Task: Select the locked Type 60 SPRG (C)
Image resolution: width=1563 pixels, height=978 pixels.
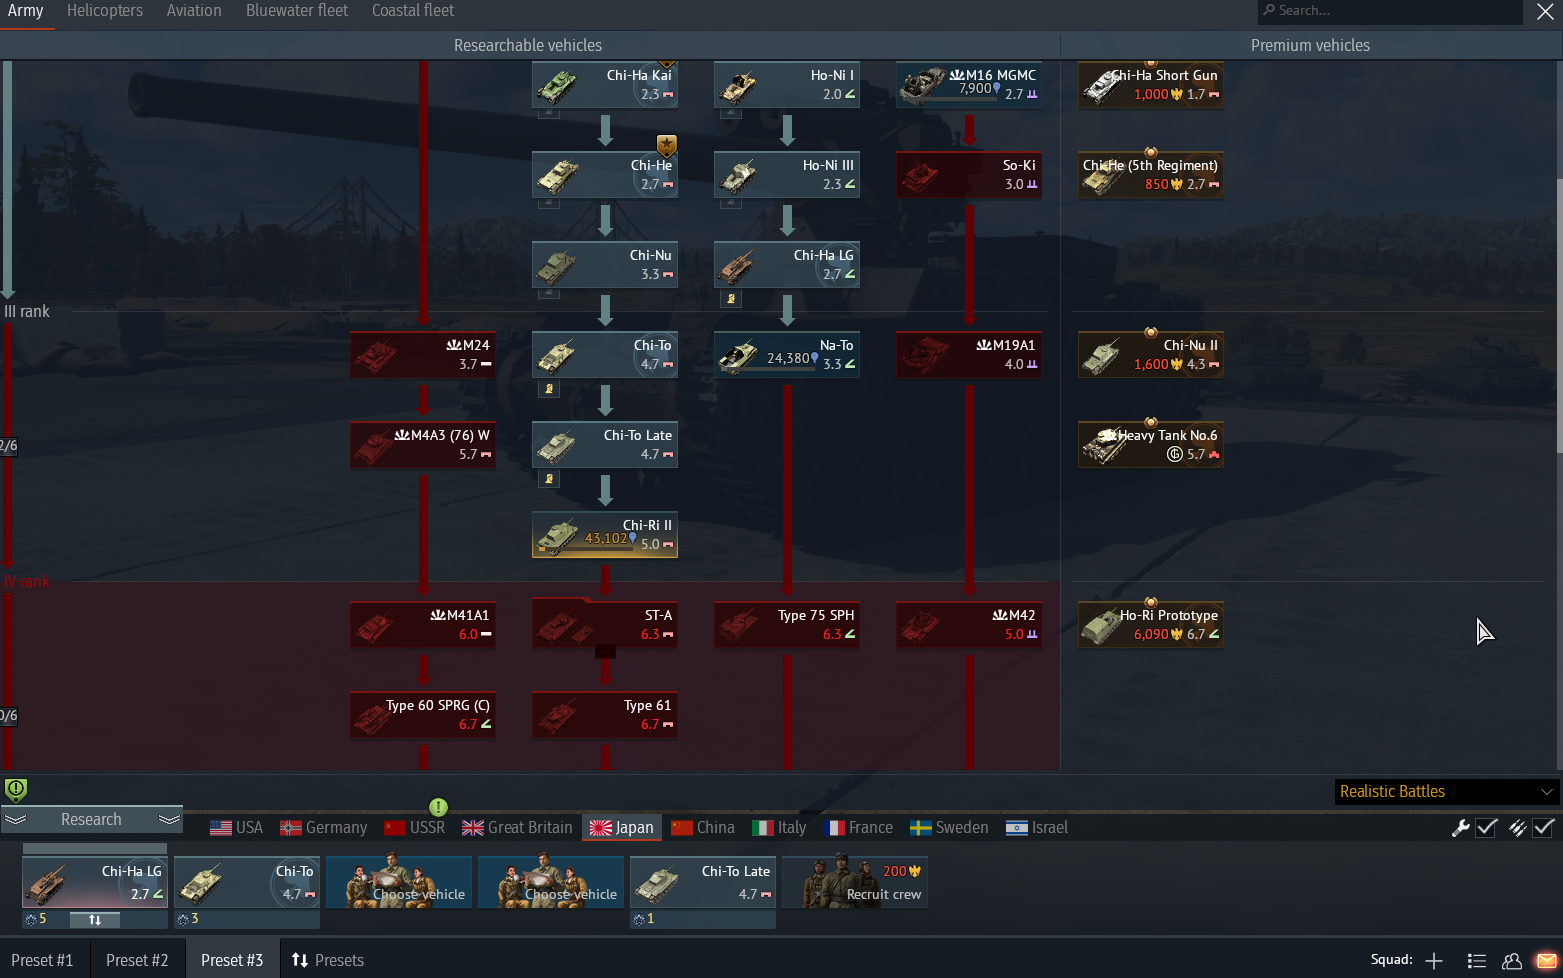Action: click(x=423, y=715)
